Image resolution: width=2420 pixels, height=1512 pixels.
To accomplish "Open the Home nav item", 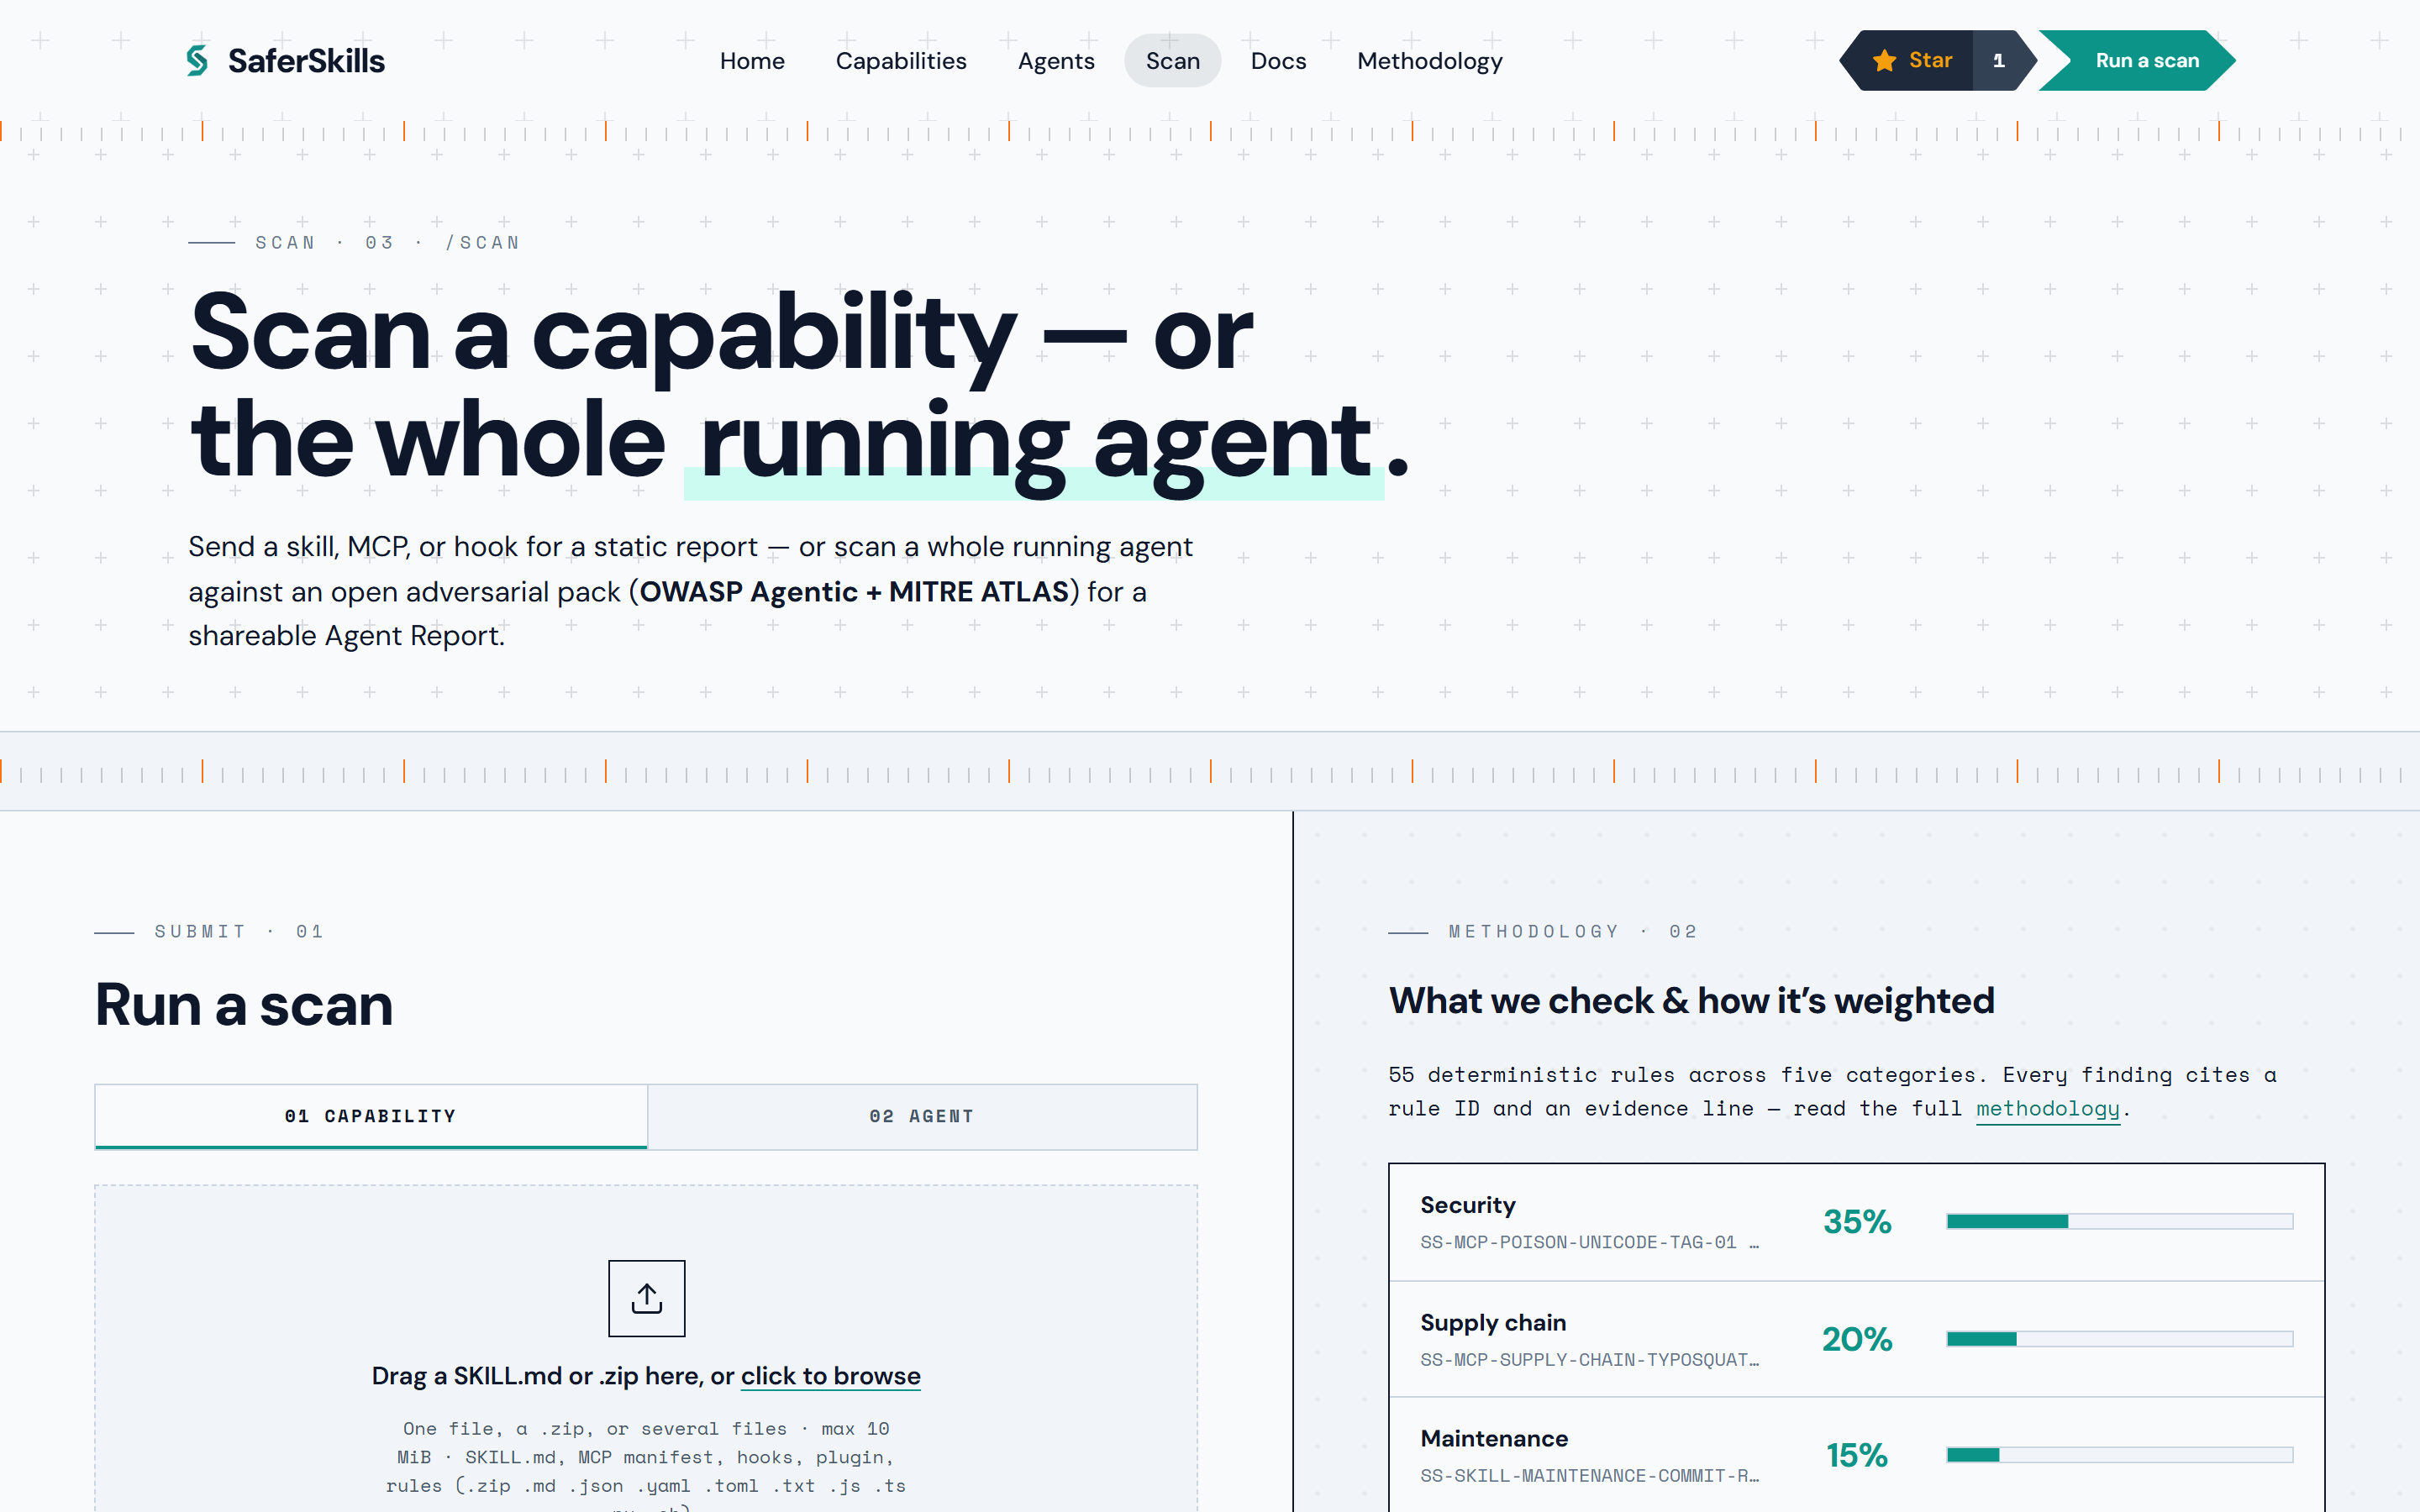I will (752, 61).
